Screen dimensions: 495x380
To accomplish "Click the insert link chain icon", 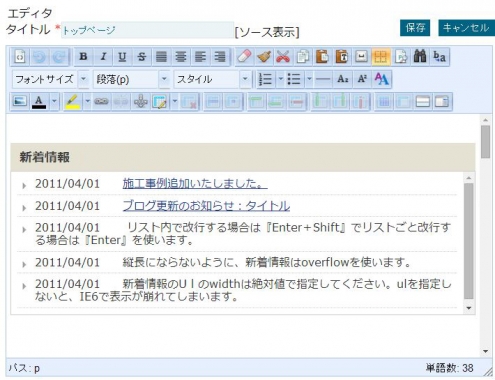I will pyautogui.click(x=101, y=101).
